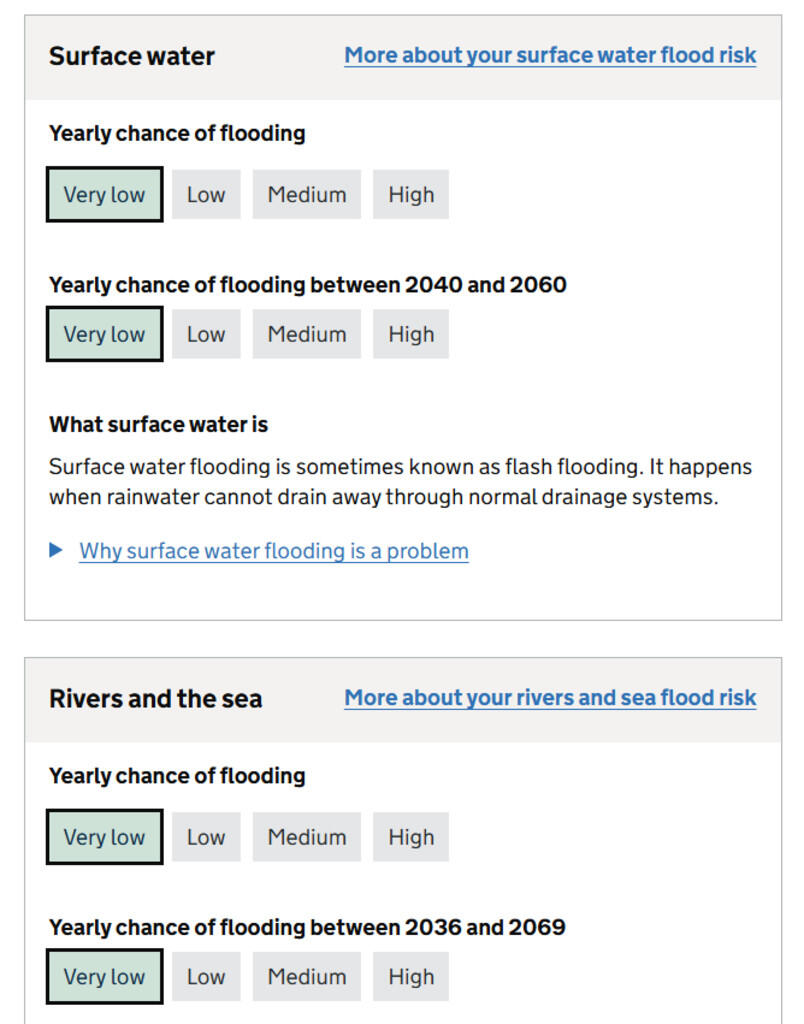This screenshot has height=1024, width=804.
Task: Choose High for flooding between 2036 and 2069
Action: pyautogui.click(x=410, y=976)
